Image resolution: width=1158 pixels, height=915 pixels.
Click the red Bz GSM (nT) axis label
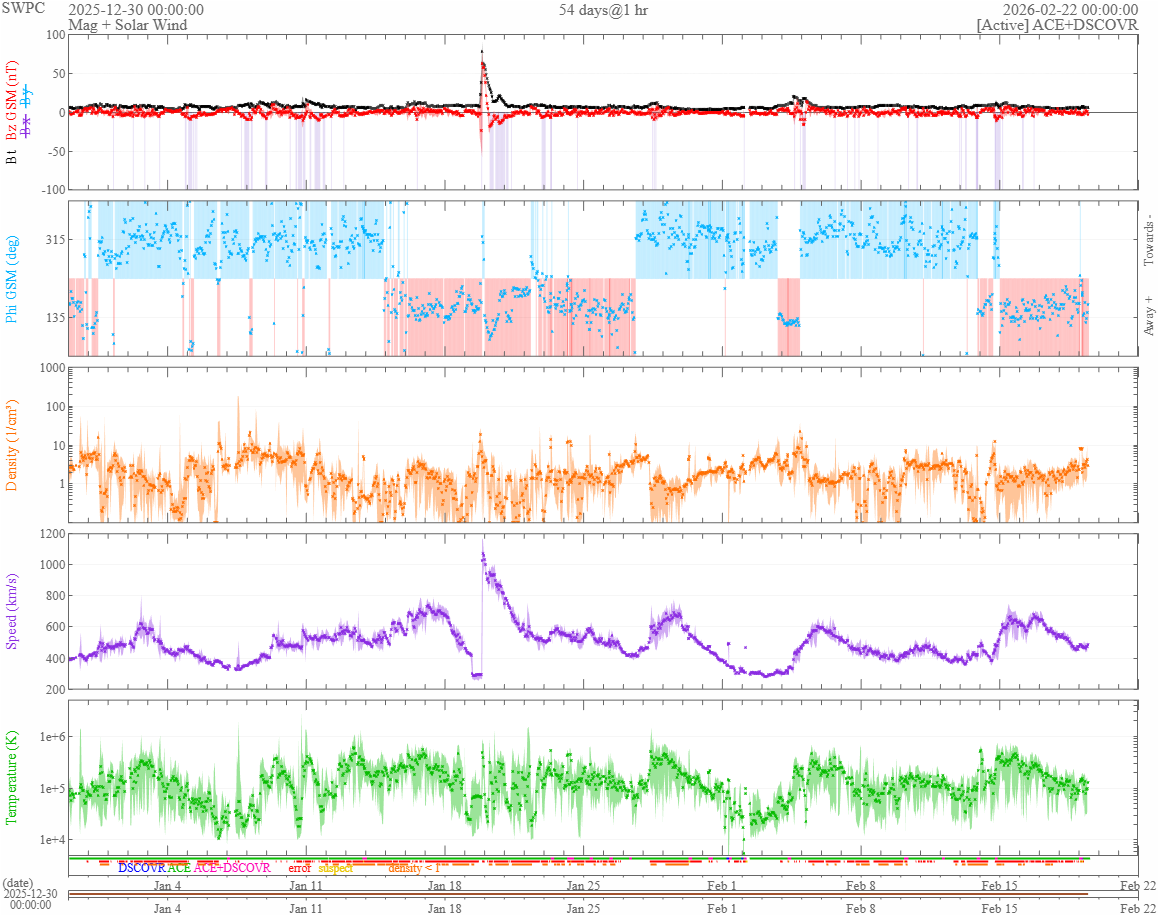[11, 101]
